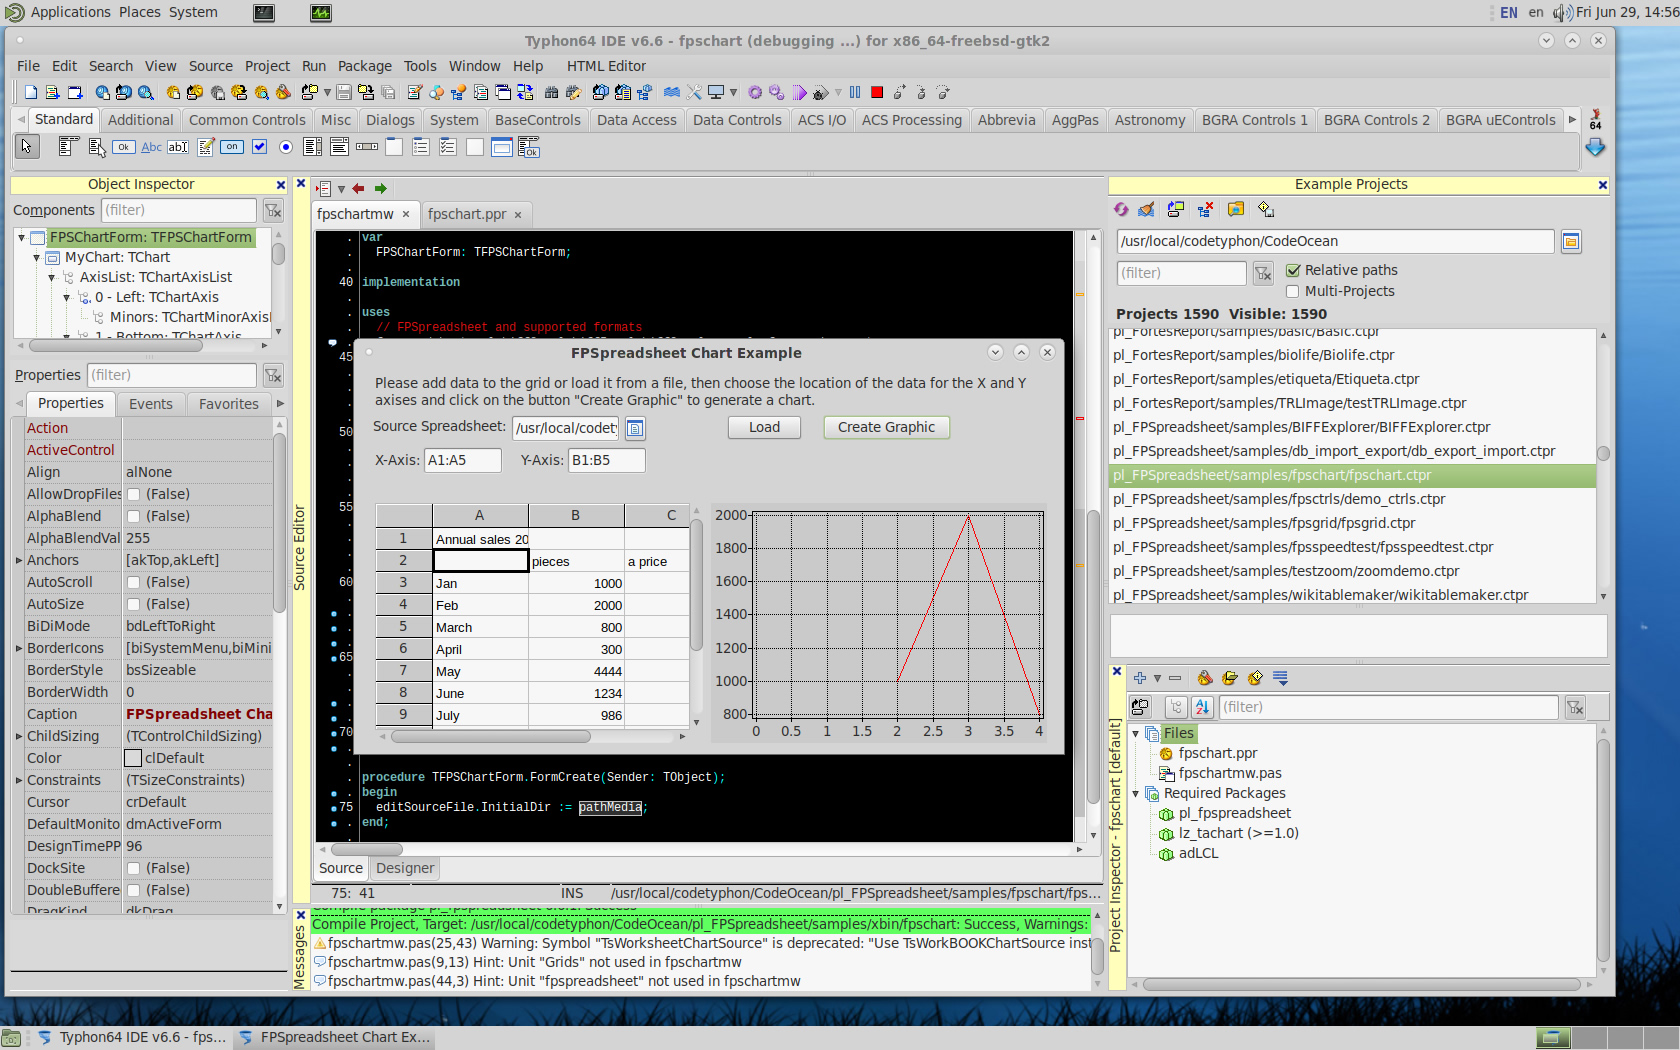Switch to the Designer tab below the editor
The image size is (1680, 1050).
click(x=405, y=868)
